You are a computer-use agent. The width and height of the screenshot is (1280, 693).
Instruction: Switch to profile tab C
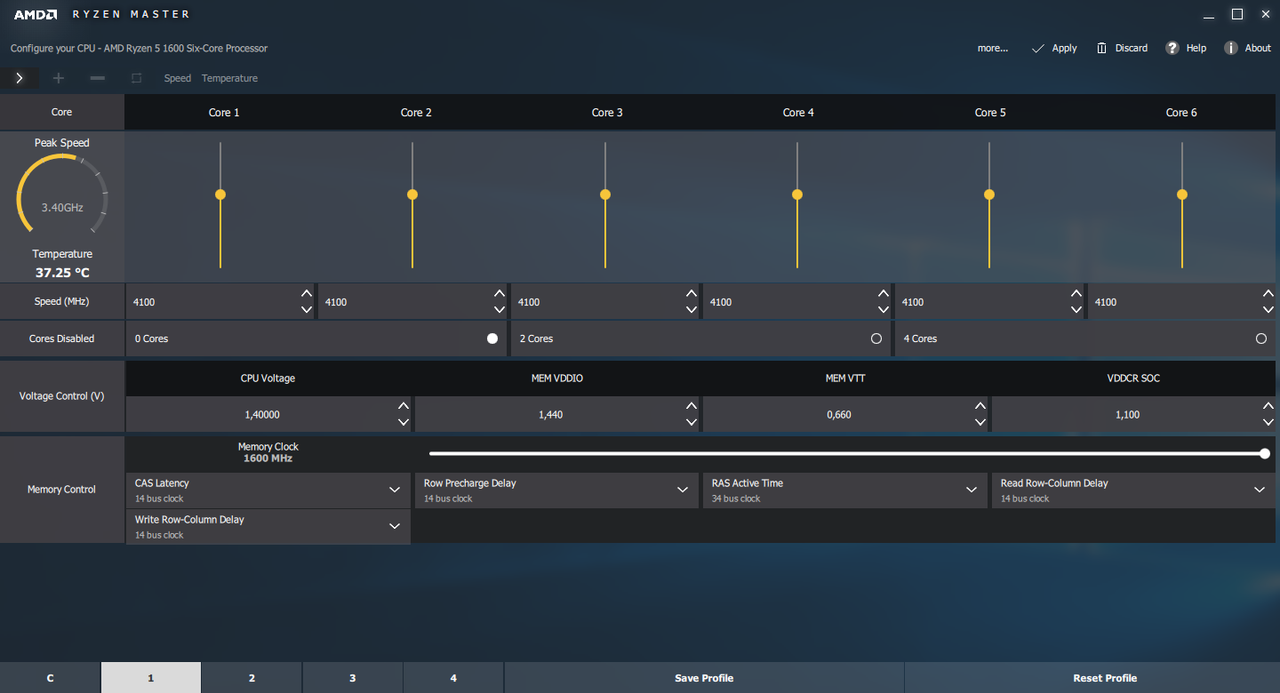[x=50, y=678]
